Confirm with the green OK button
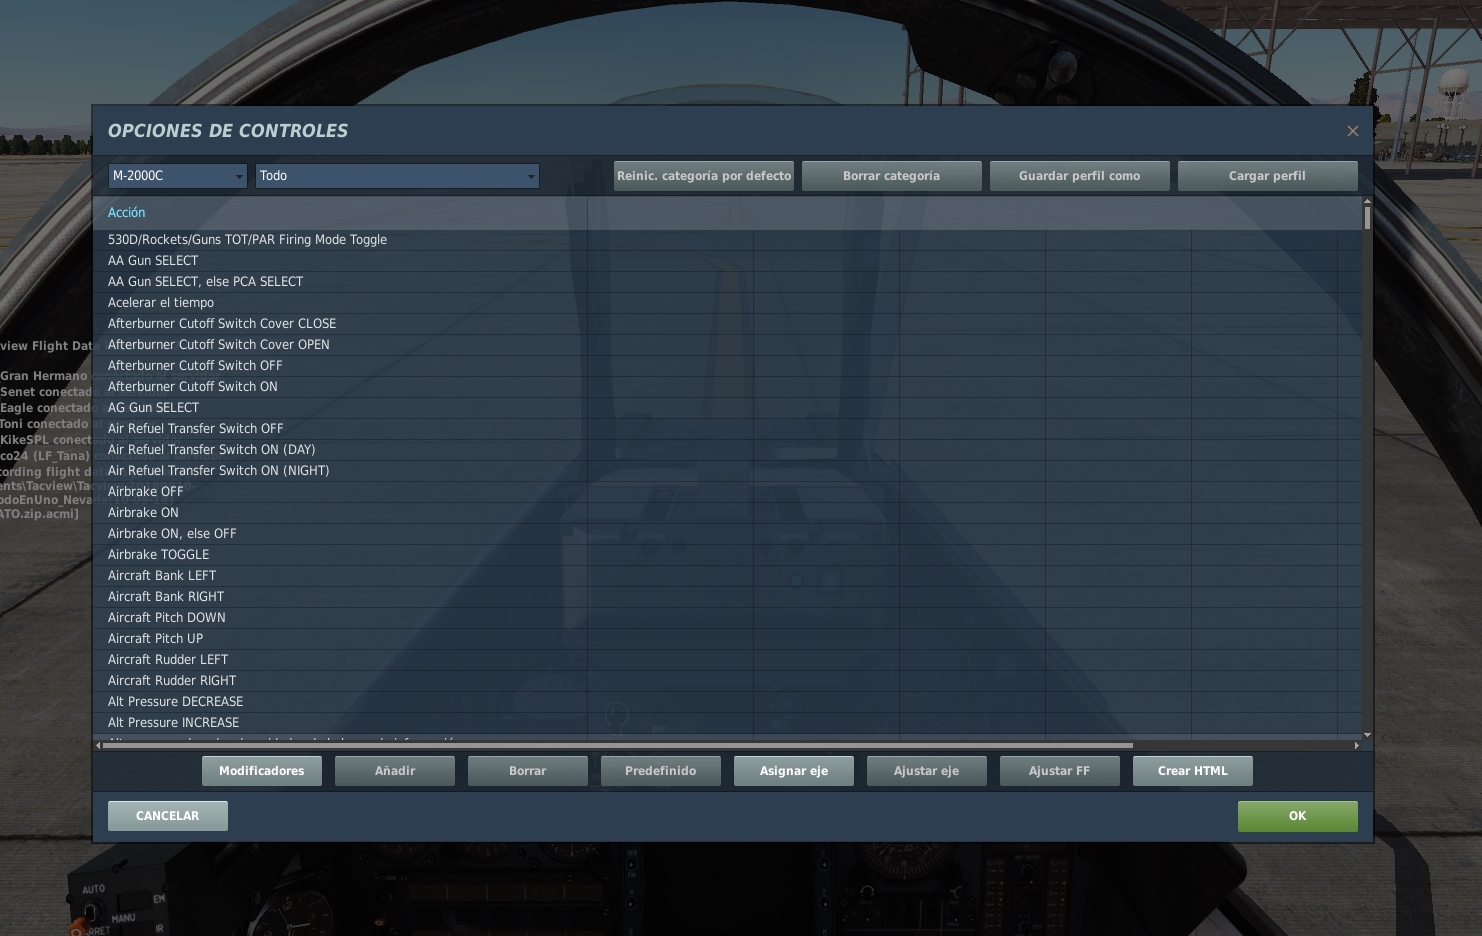This screenshot has width=1482, height=936. pyautogui.click(x=1298, y=816)
